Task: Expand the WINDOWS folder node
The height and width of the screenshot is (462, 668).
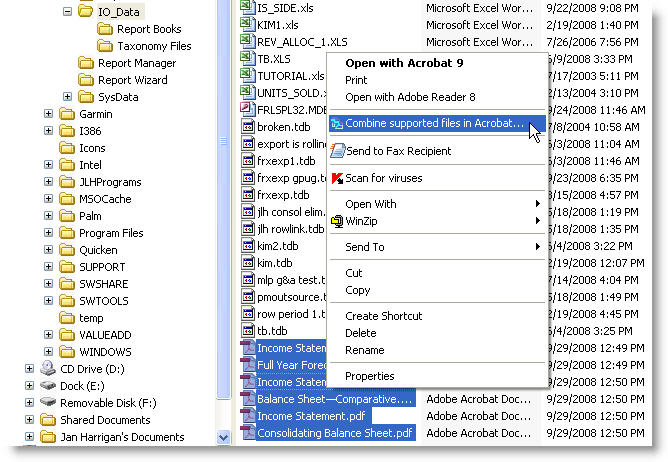Action: click(x=49, y=352)
